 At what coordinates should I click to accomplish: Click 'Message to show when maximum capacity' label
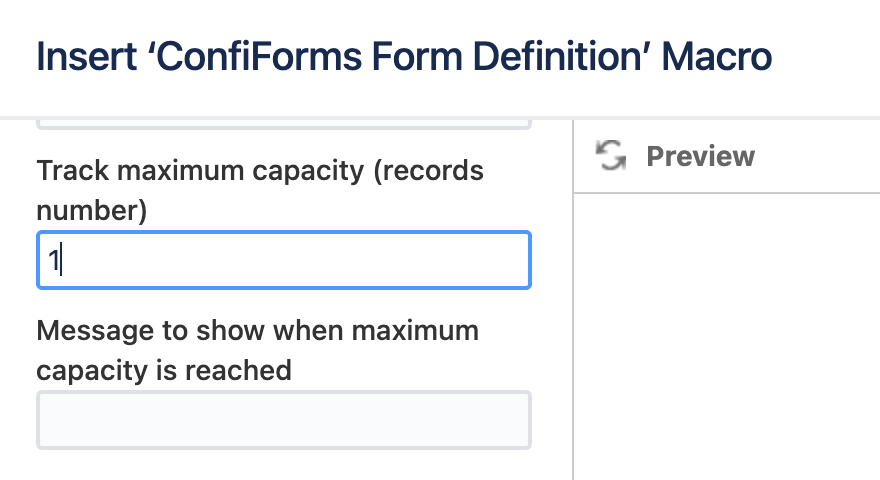[258, 350]
